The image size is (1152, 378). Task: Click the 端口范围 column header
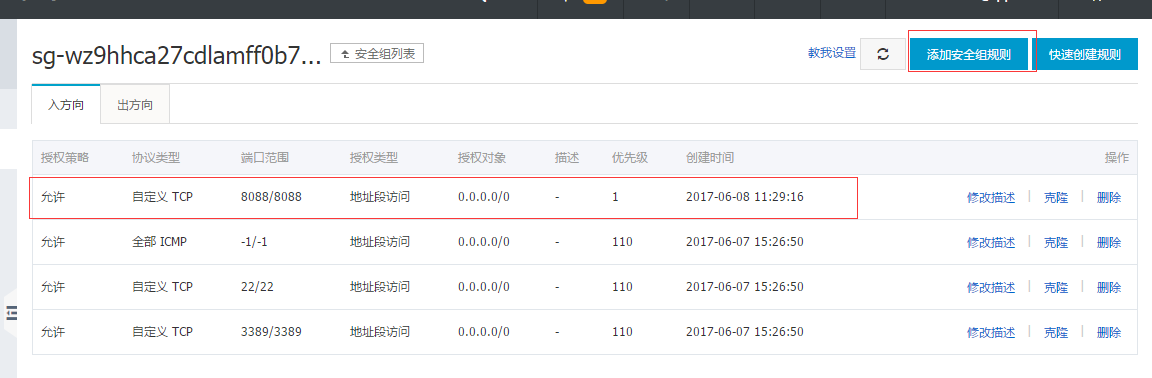pyautogui.click(x=264, y=158)
